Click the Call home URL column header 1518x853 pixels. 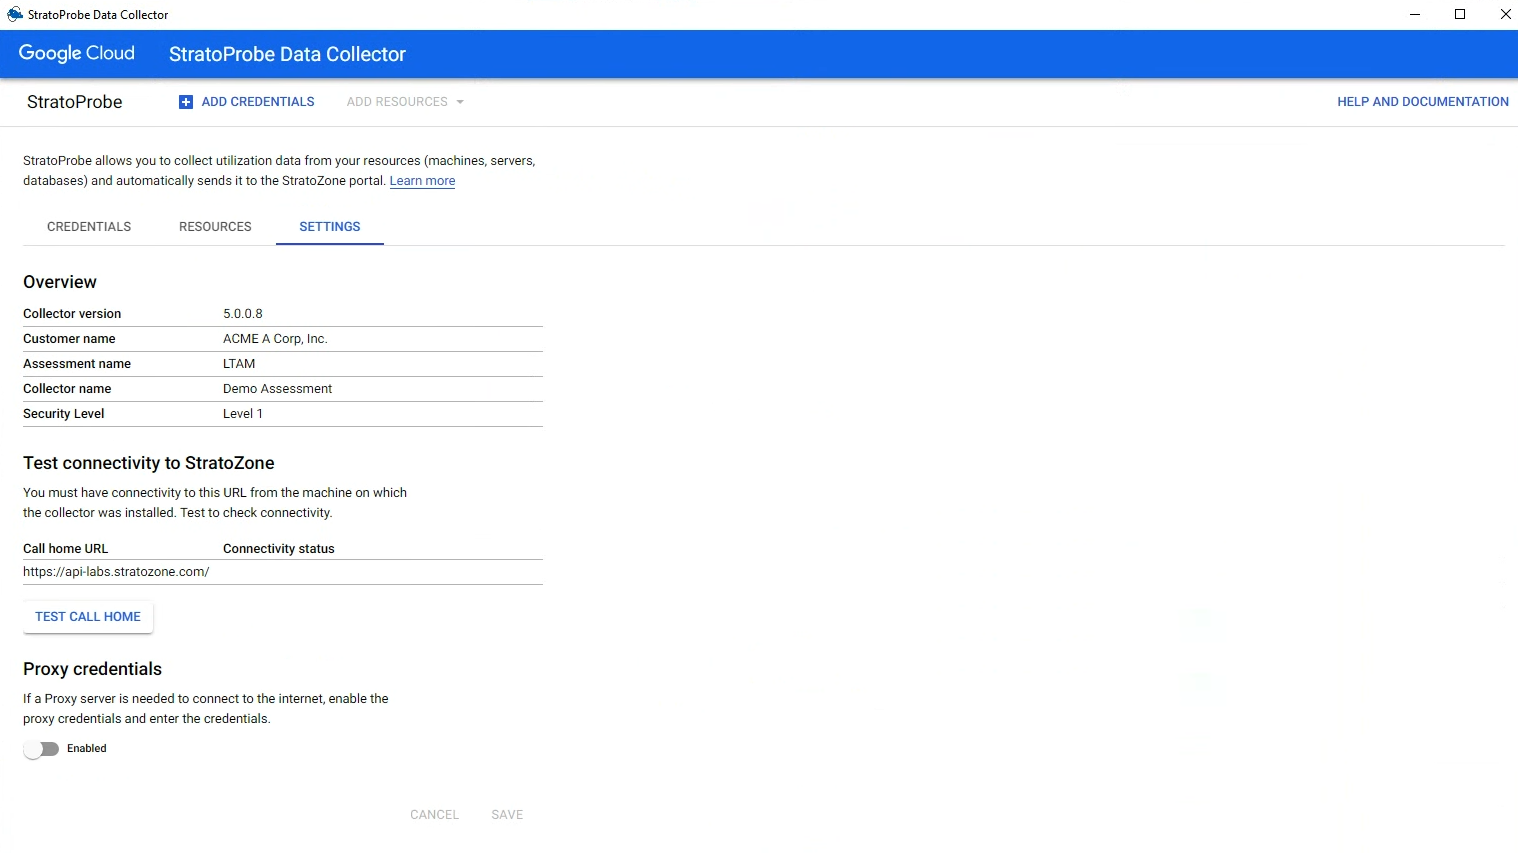point(66,549)
